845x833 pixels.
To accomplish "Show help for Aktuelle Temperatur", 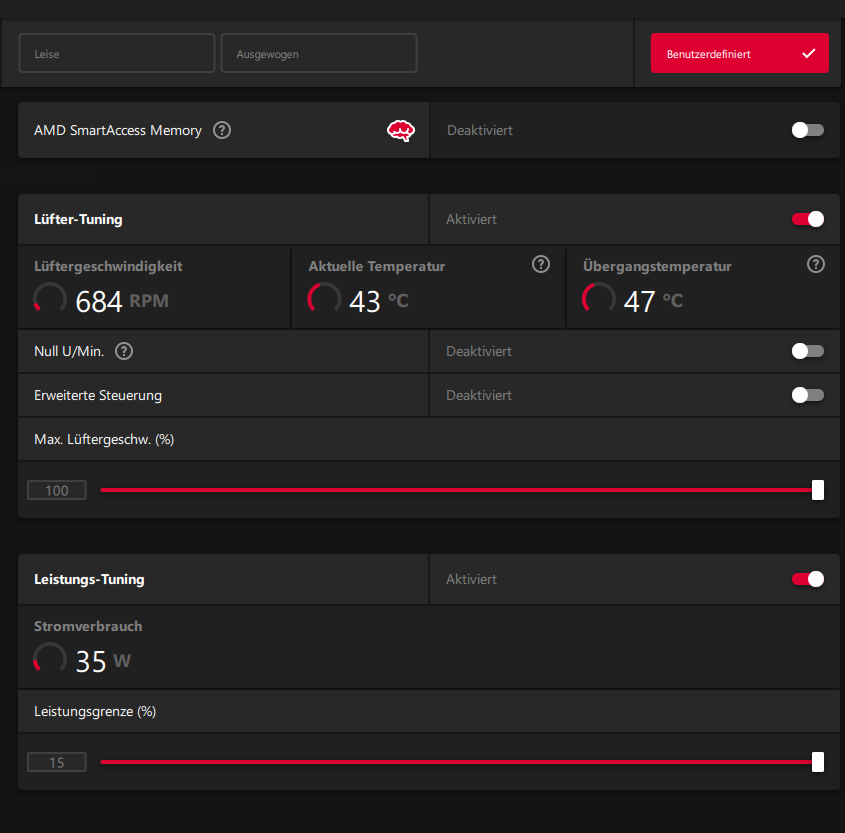I will (x=541, y=265).
